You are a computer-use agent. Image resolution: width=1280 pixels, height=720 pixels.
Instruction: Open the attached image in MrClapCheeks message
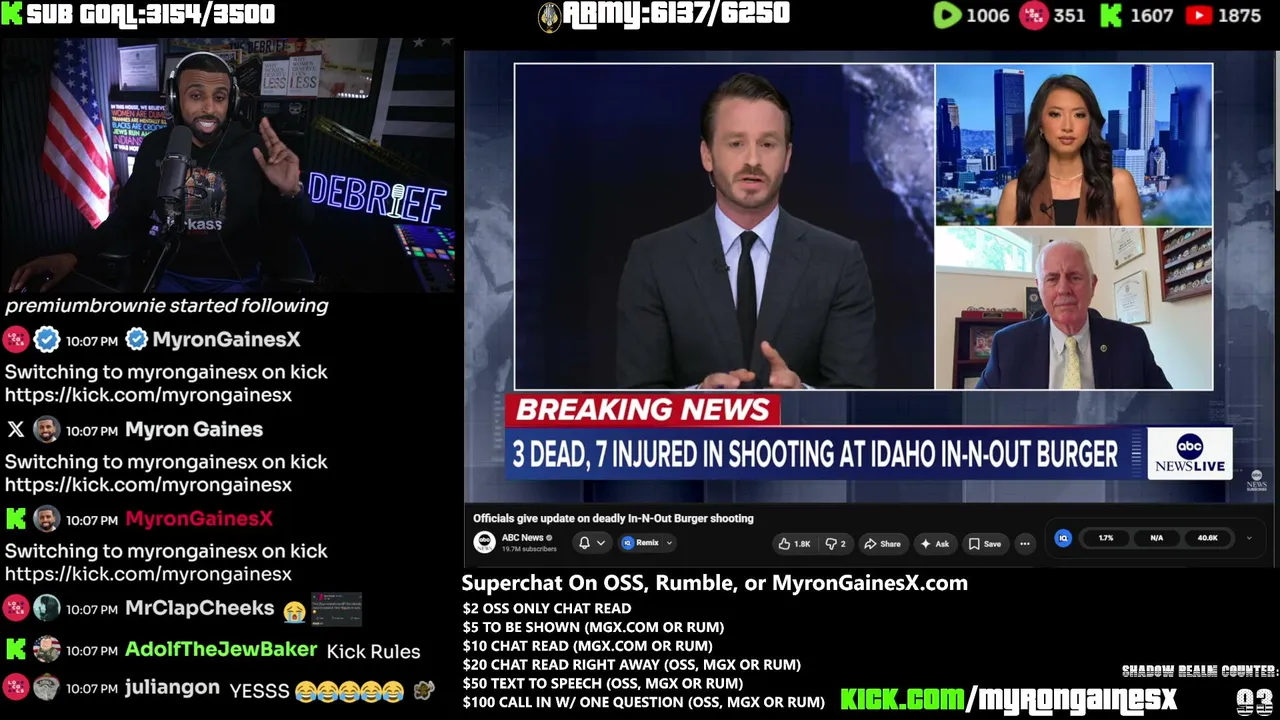336,609
